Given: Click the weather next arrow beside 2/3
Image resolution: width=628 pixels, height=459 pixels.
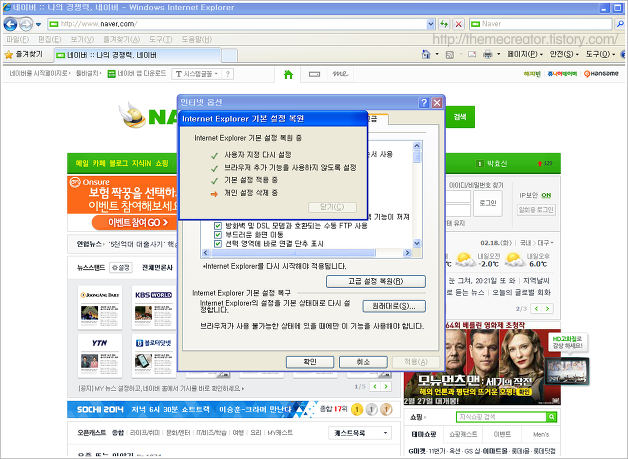Looking at the screenshot, I should [x=547, y=308].
